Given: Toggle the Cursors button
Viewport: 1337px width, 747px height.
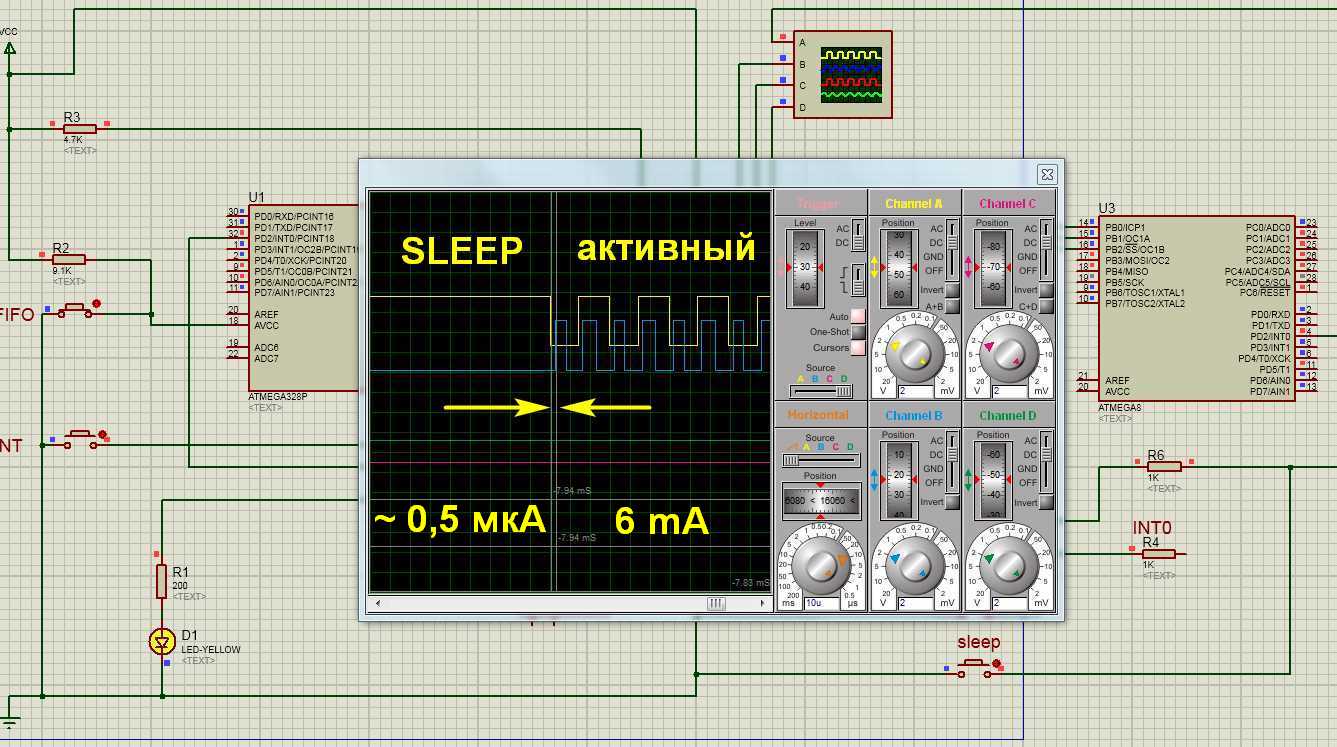Looking at the screenshot, I should pyautogui.click(x=858, y=348).
